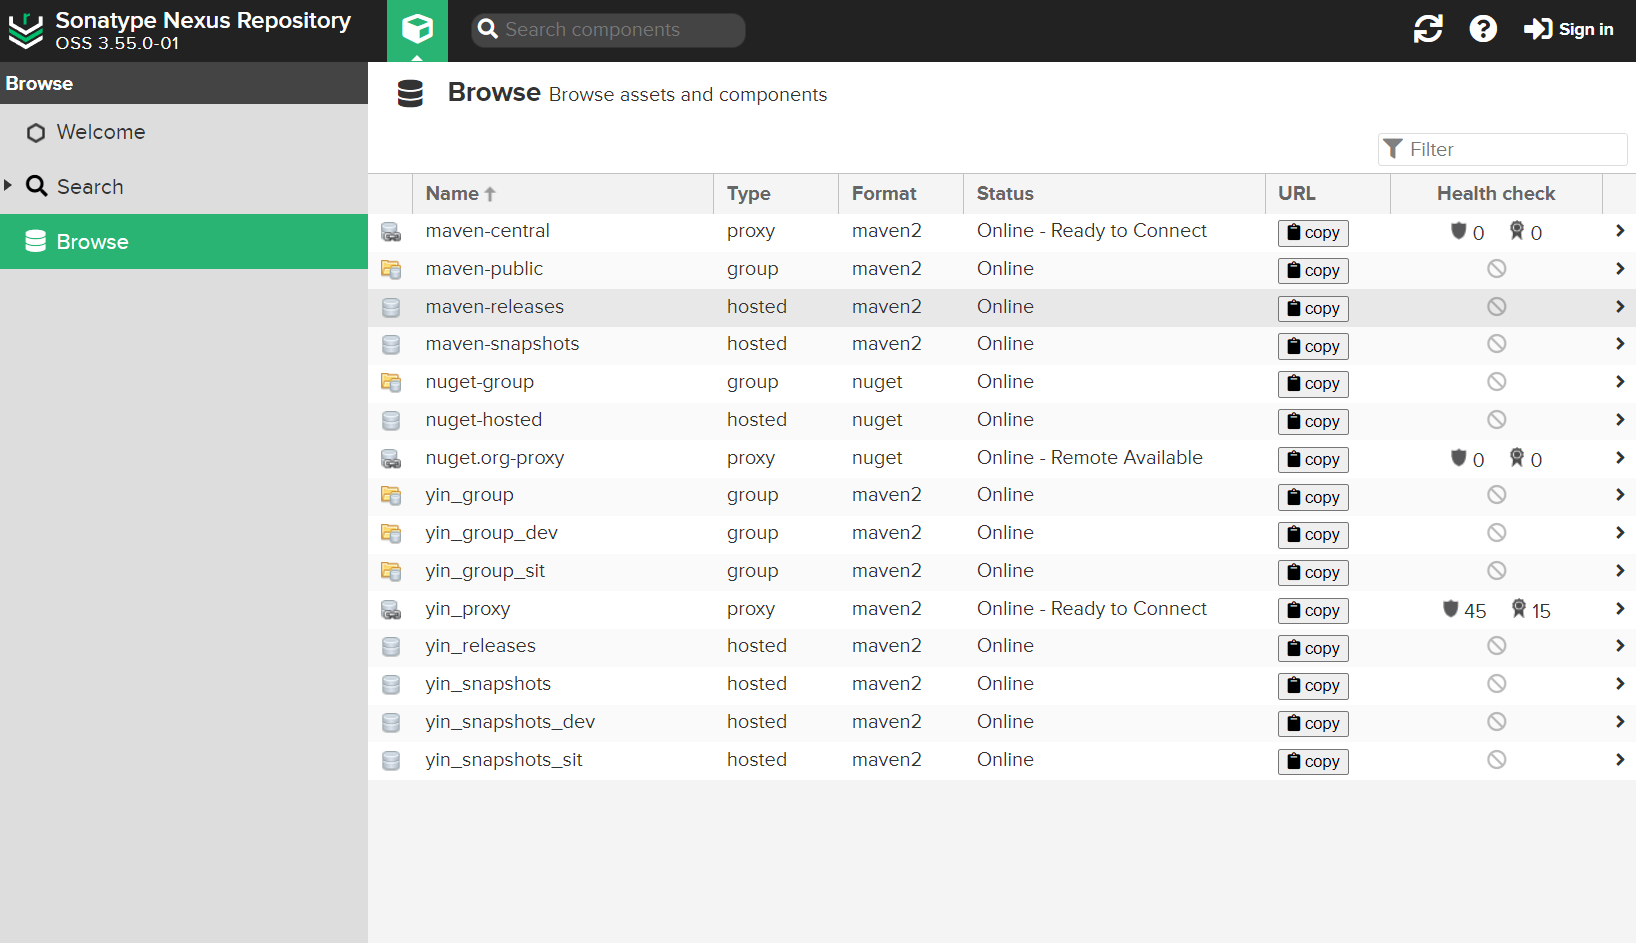
Task: Copy URL of yin_proxy
Action: pyautogui.click(x=1313, y=611)
